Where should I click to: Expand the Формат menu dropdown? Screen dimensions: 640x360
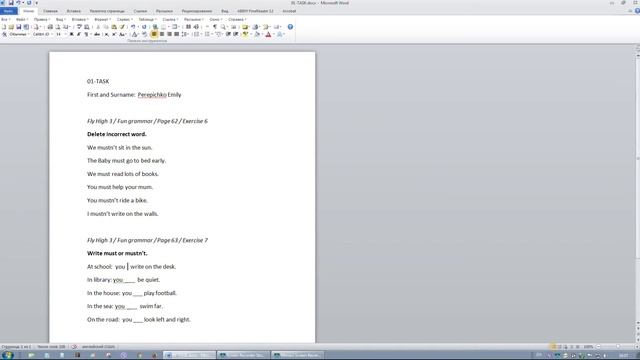point(102,19)
